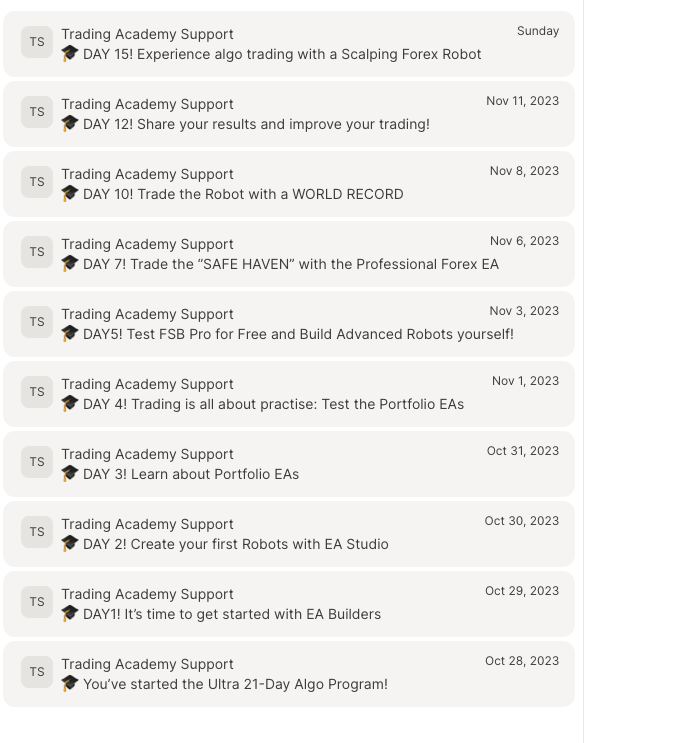The image size is (695, 743).
Task: Open DAY 3 Learn about Portfolio EAs email
Action: 289,464
